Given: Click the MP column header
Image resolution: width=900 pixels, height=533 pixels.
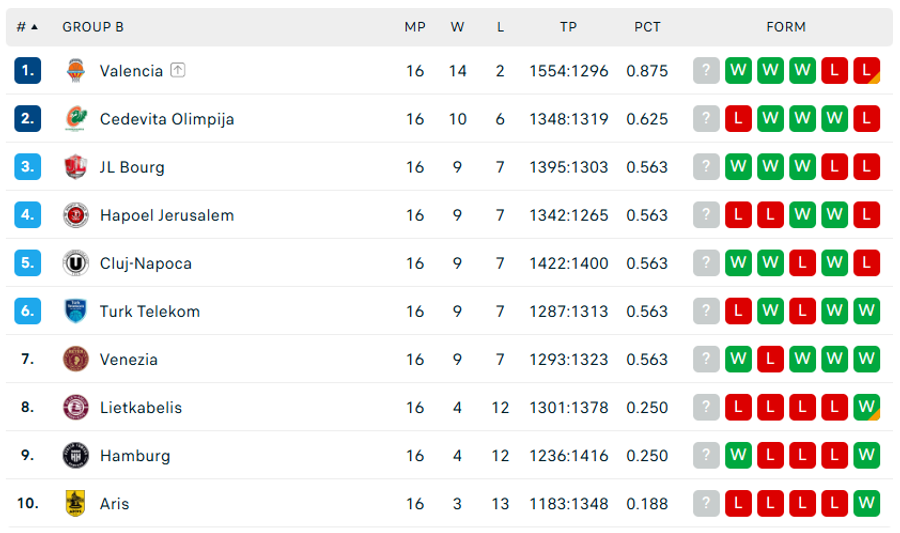Looking at the screenshot, I should point(415,27).
